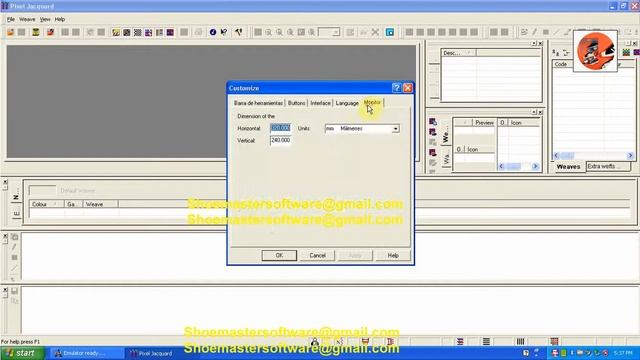Click the Vertical dimension input field
Viewport: 640px width, 360px height.
[x=280, y=140]
